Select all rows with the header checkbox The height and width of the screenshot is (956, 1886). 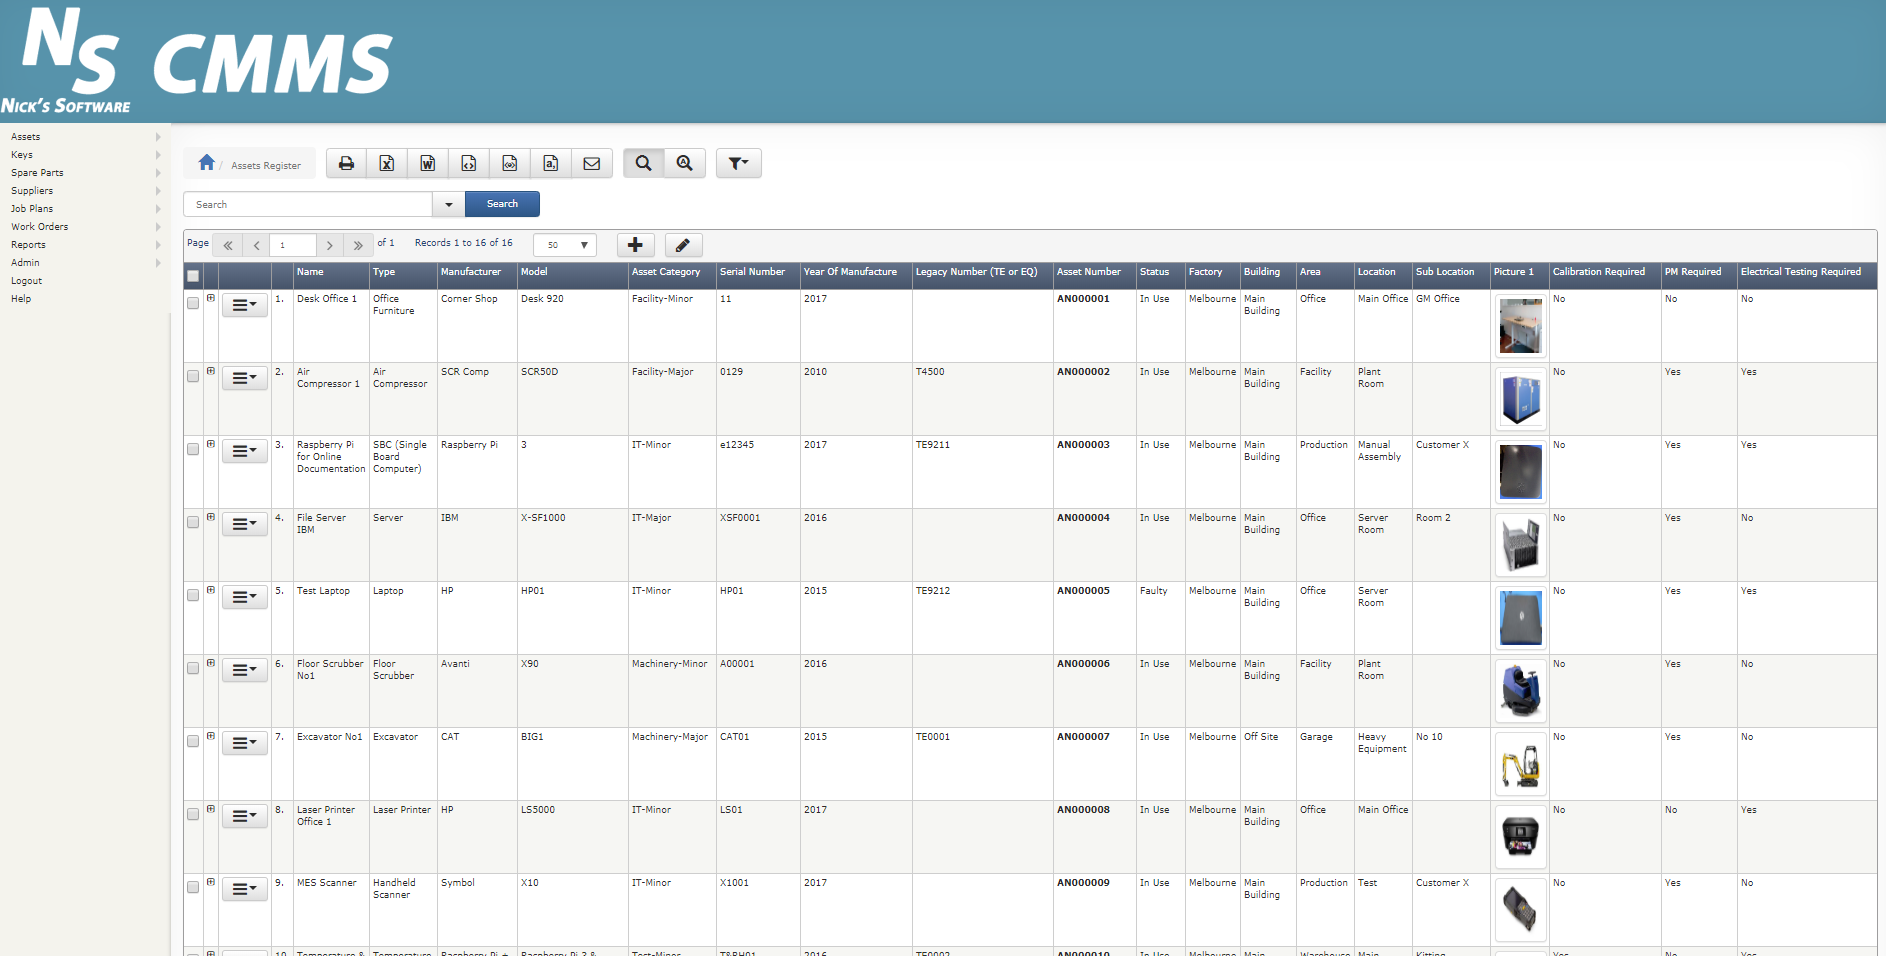[x=193, y=275]
